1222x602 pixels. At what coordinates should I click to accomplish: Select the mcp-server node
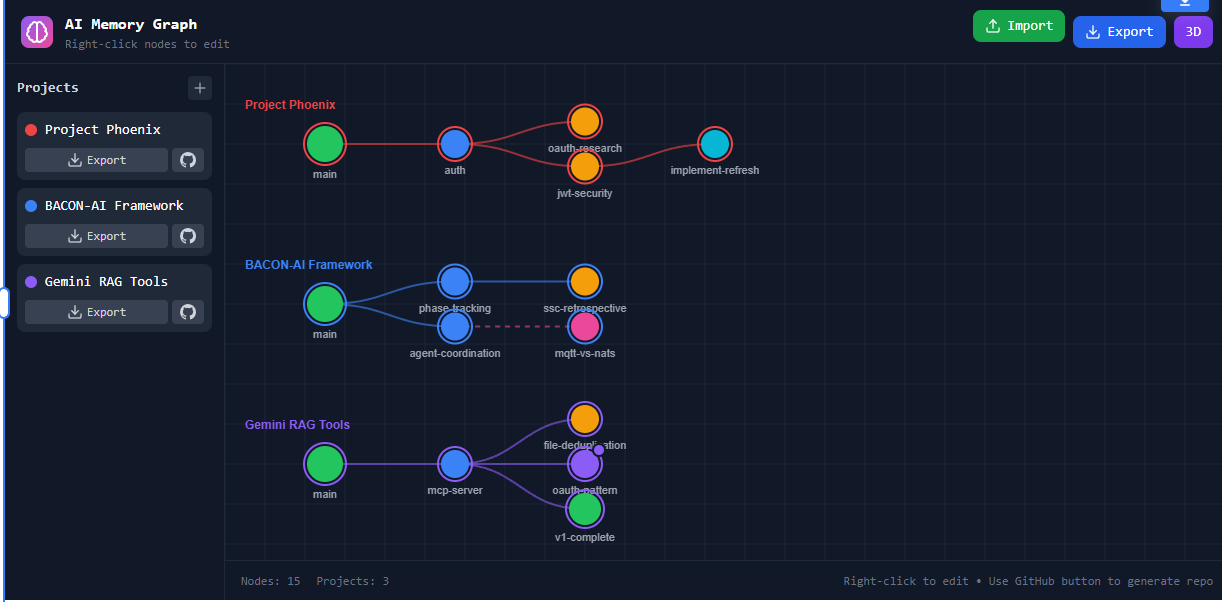click(455, 464)
